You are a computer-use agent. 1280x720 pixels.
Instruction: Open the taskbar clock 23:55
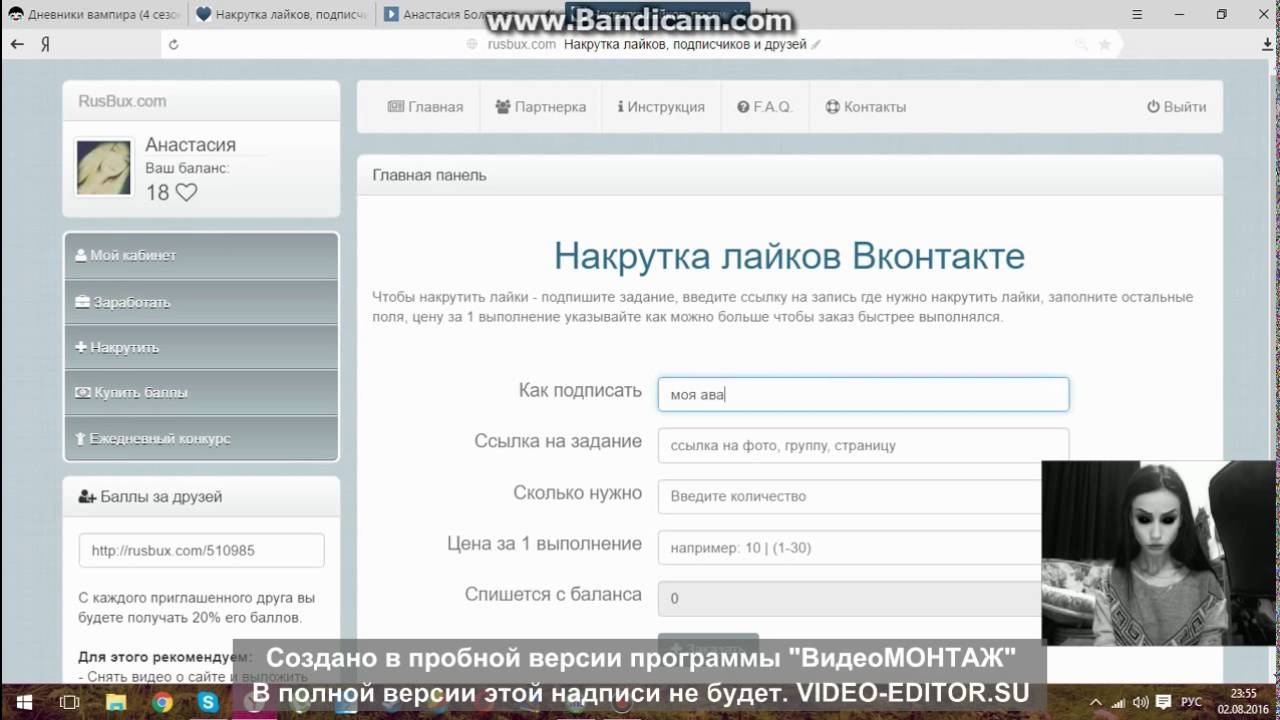(1243, 701)
